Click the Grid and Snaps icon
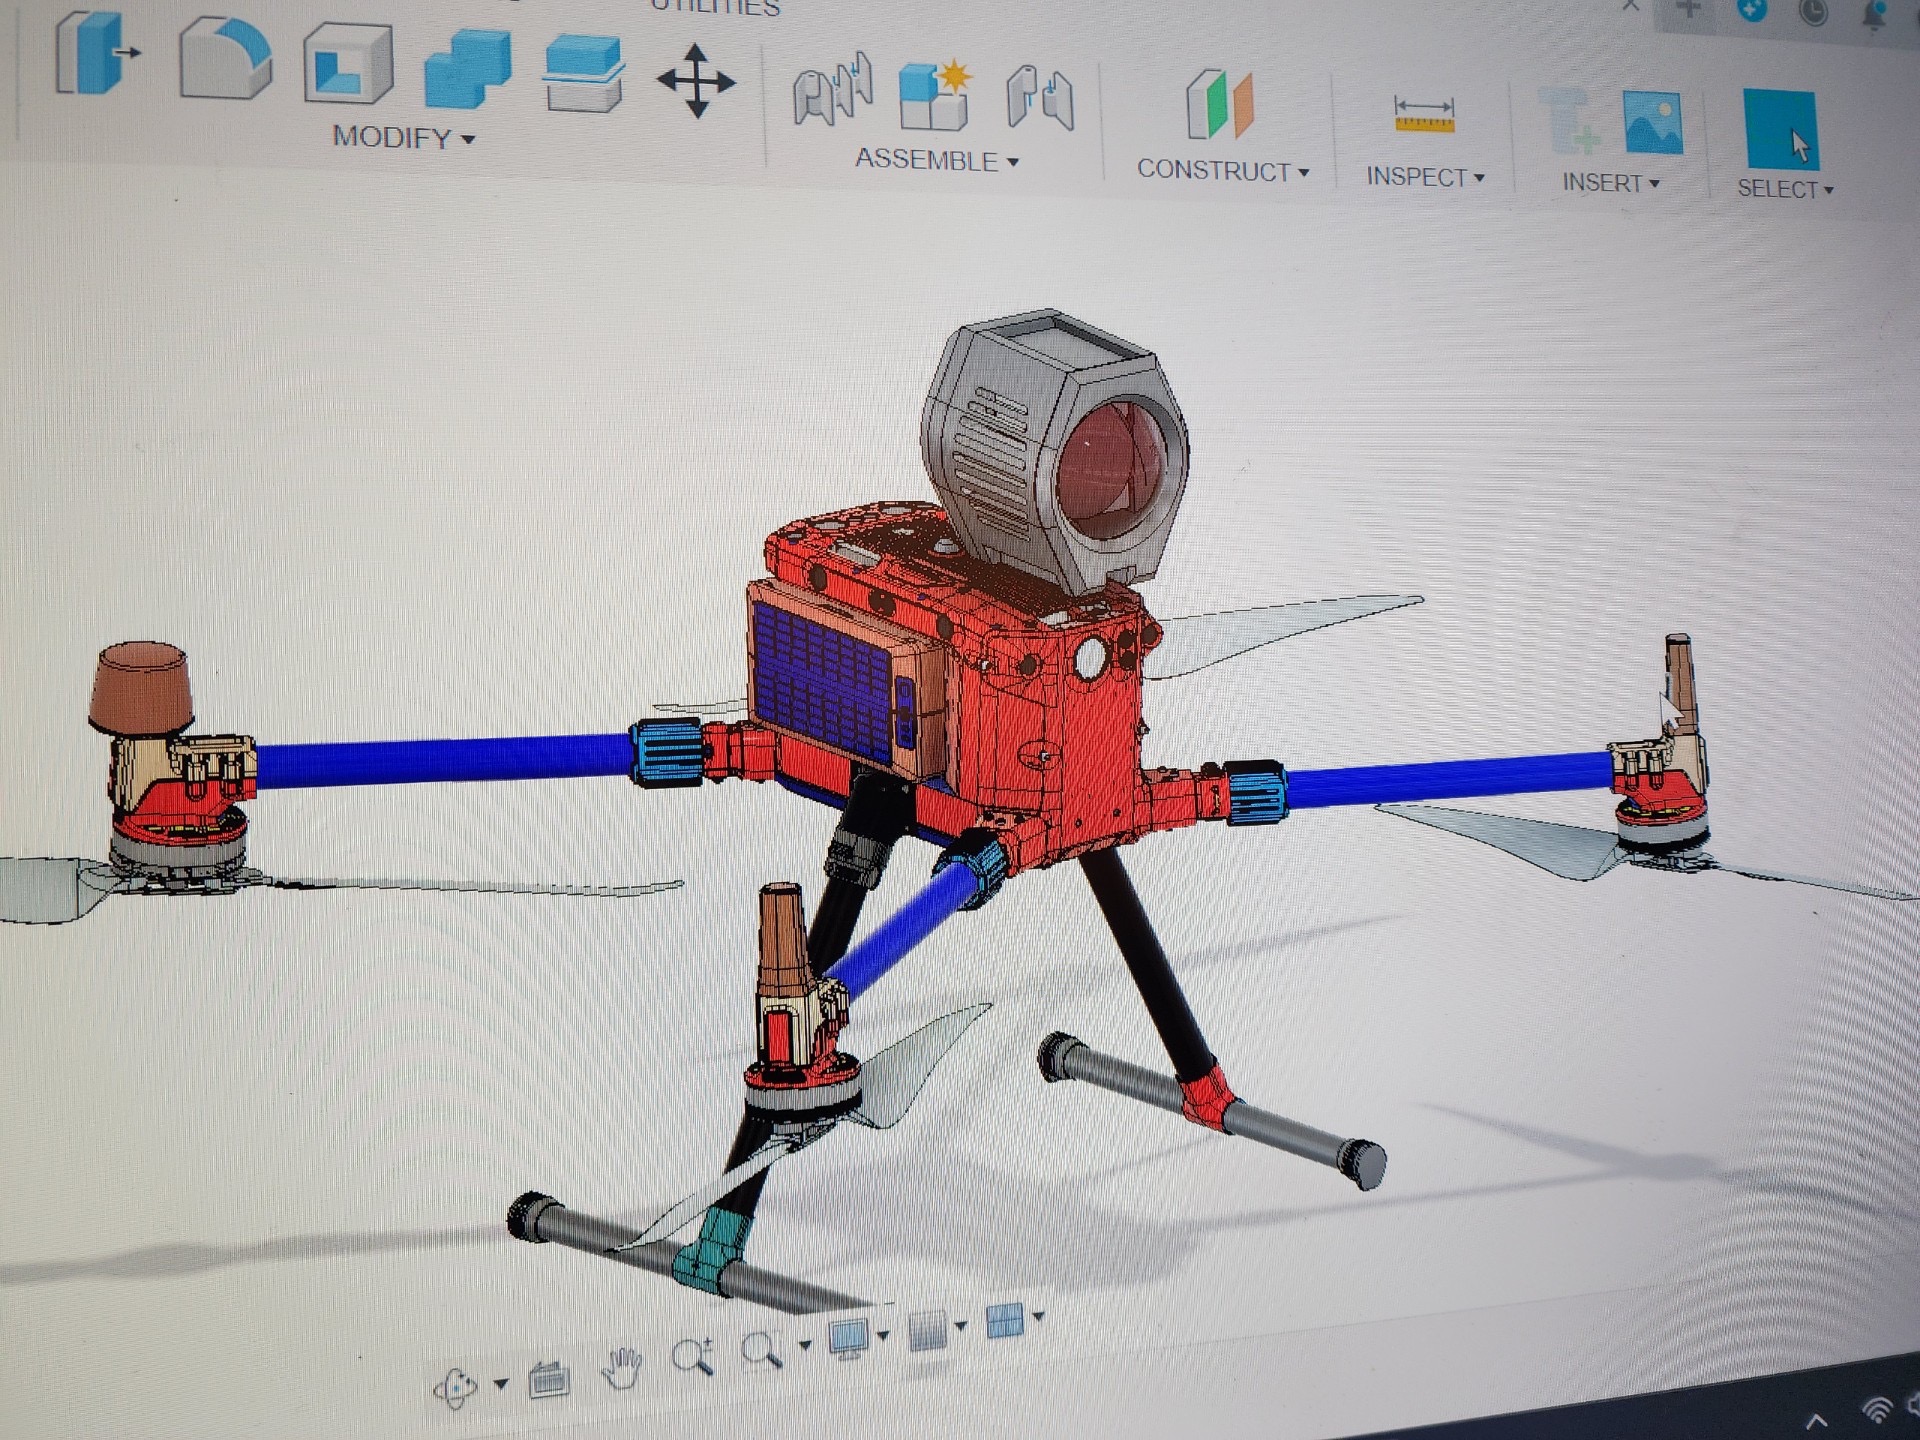Screen dimensions: 1920x1440 [927, 1330]
